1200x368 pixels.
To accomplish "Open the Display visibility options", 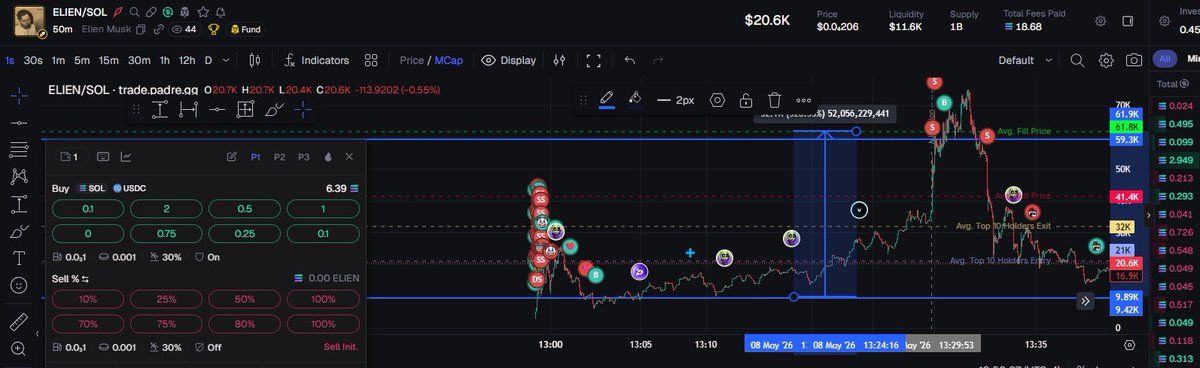I will pos(509,60).
